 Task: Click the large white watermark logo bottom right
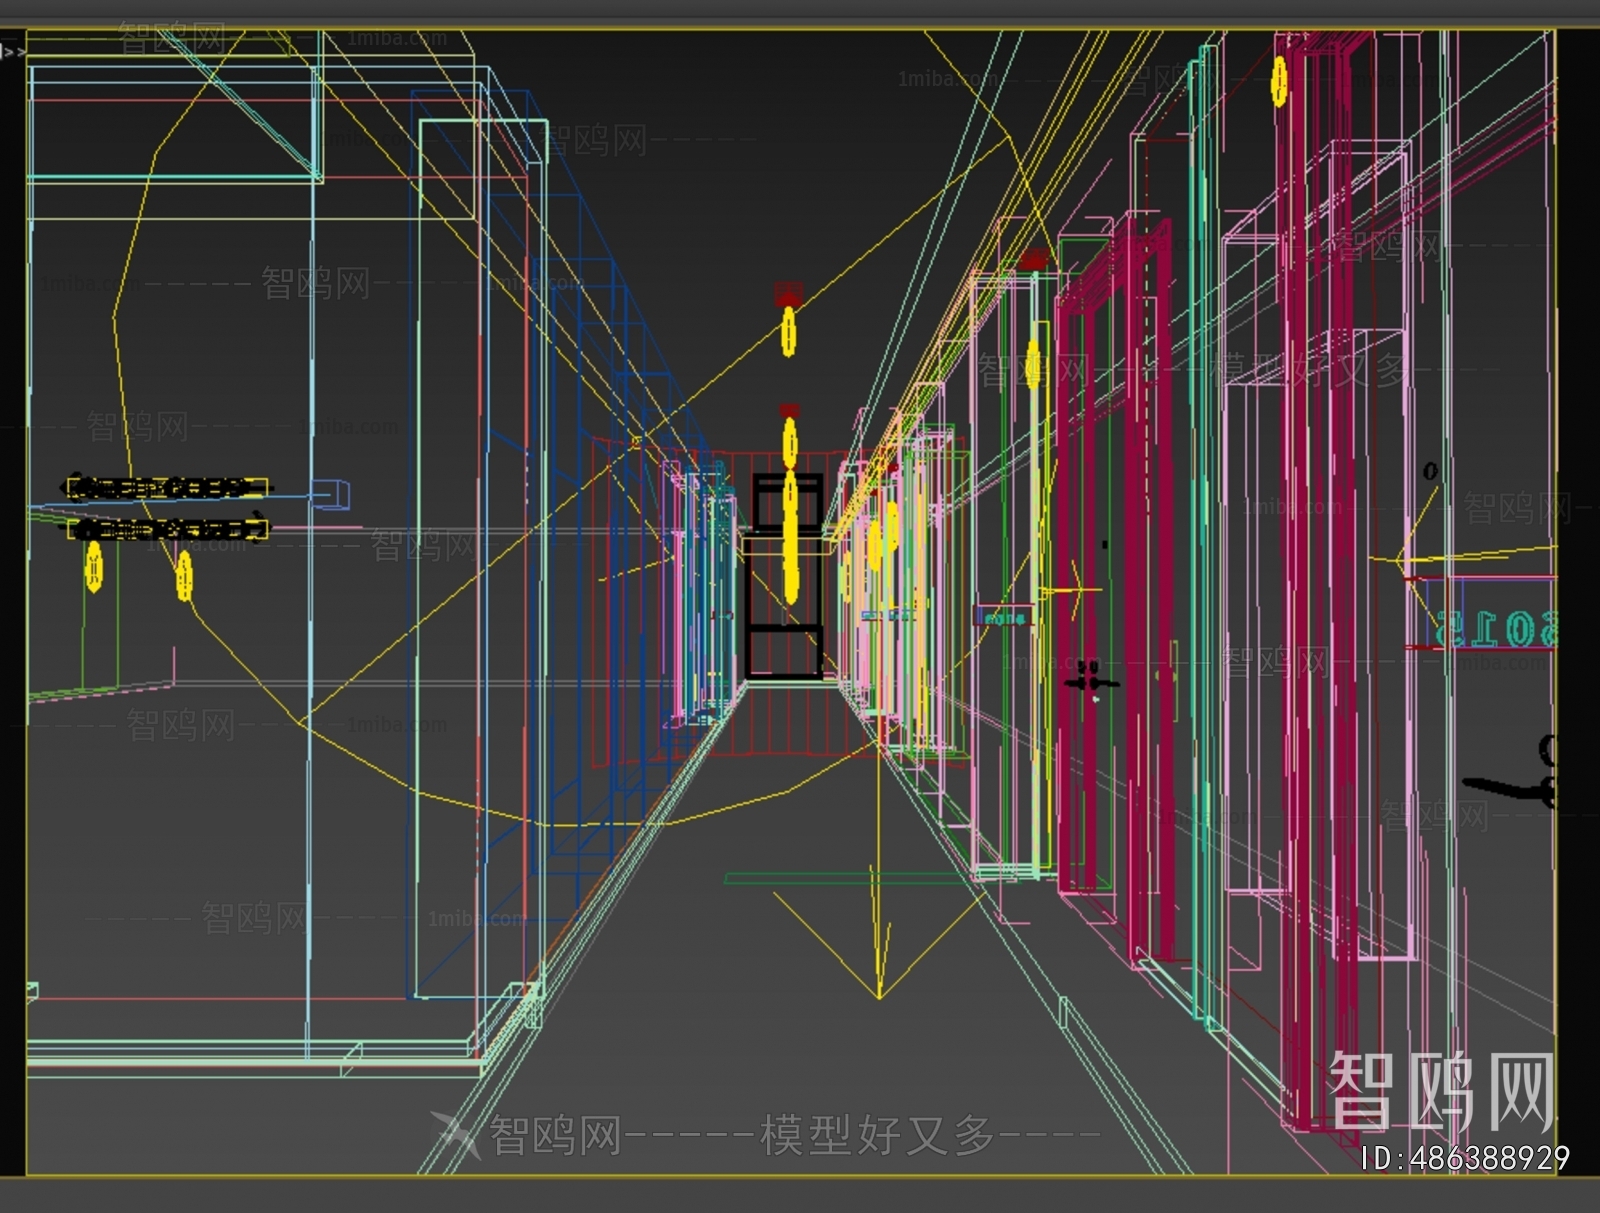coord(1442,1090)
